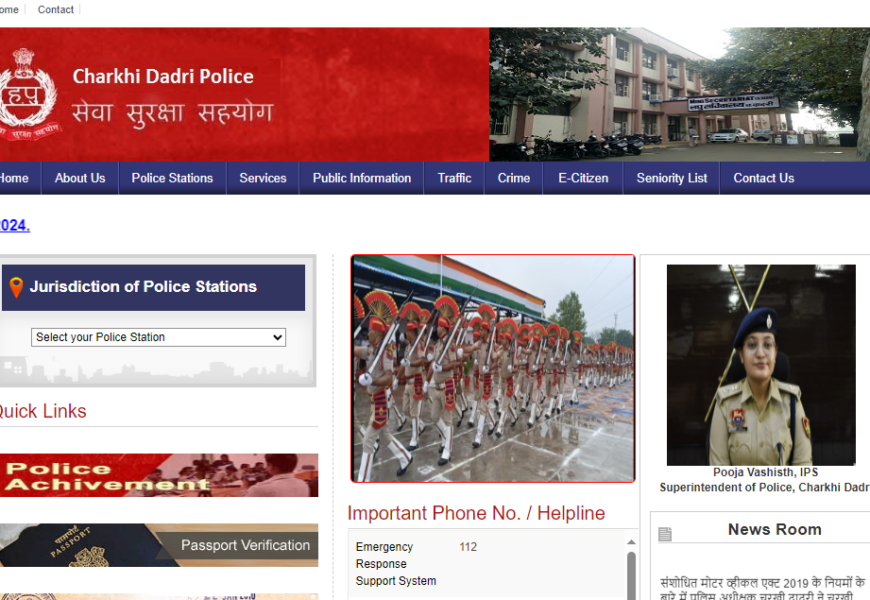Open the Services menu item
This screenshot has width=870, height=600.
click(x=263, y=178)
